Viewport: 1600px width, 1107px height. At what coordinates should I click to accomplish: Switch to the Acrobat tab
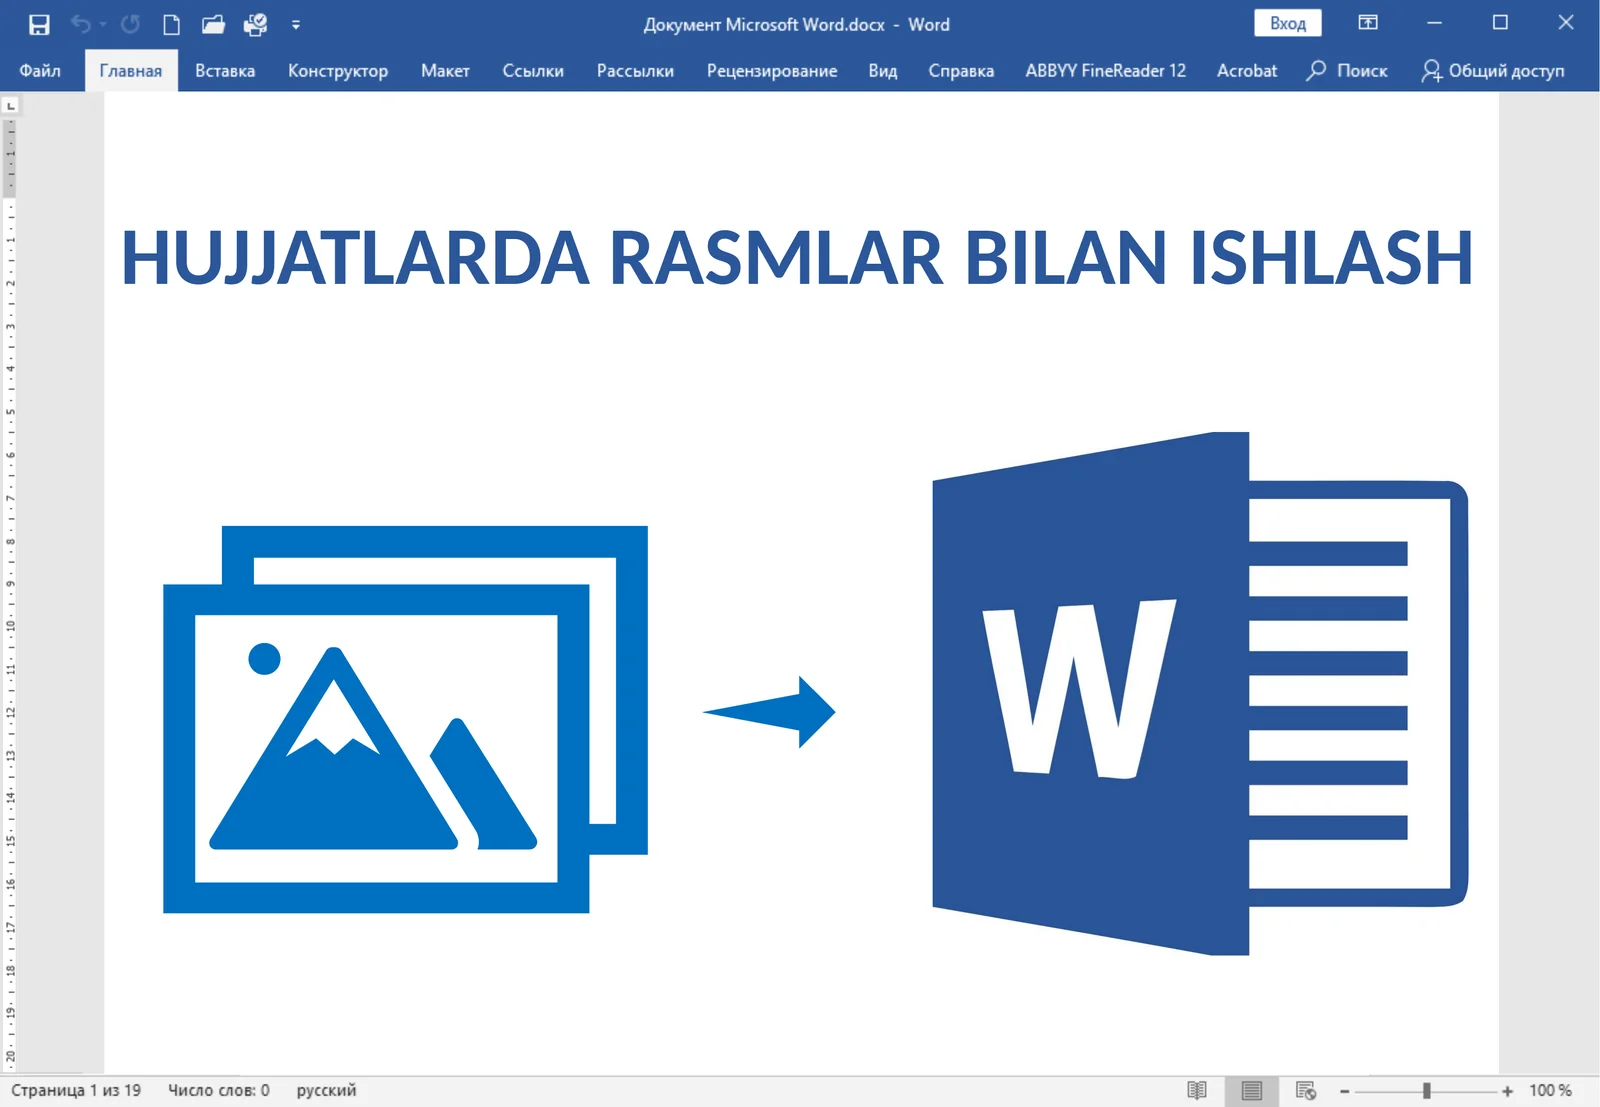[x=1247, y=71]
